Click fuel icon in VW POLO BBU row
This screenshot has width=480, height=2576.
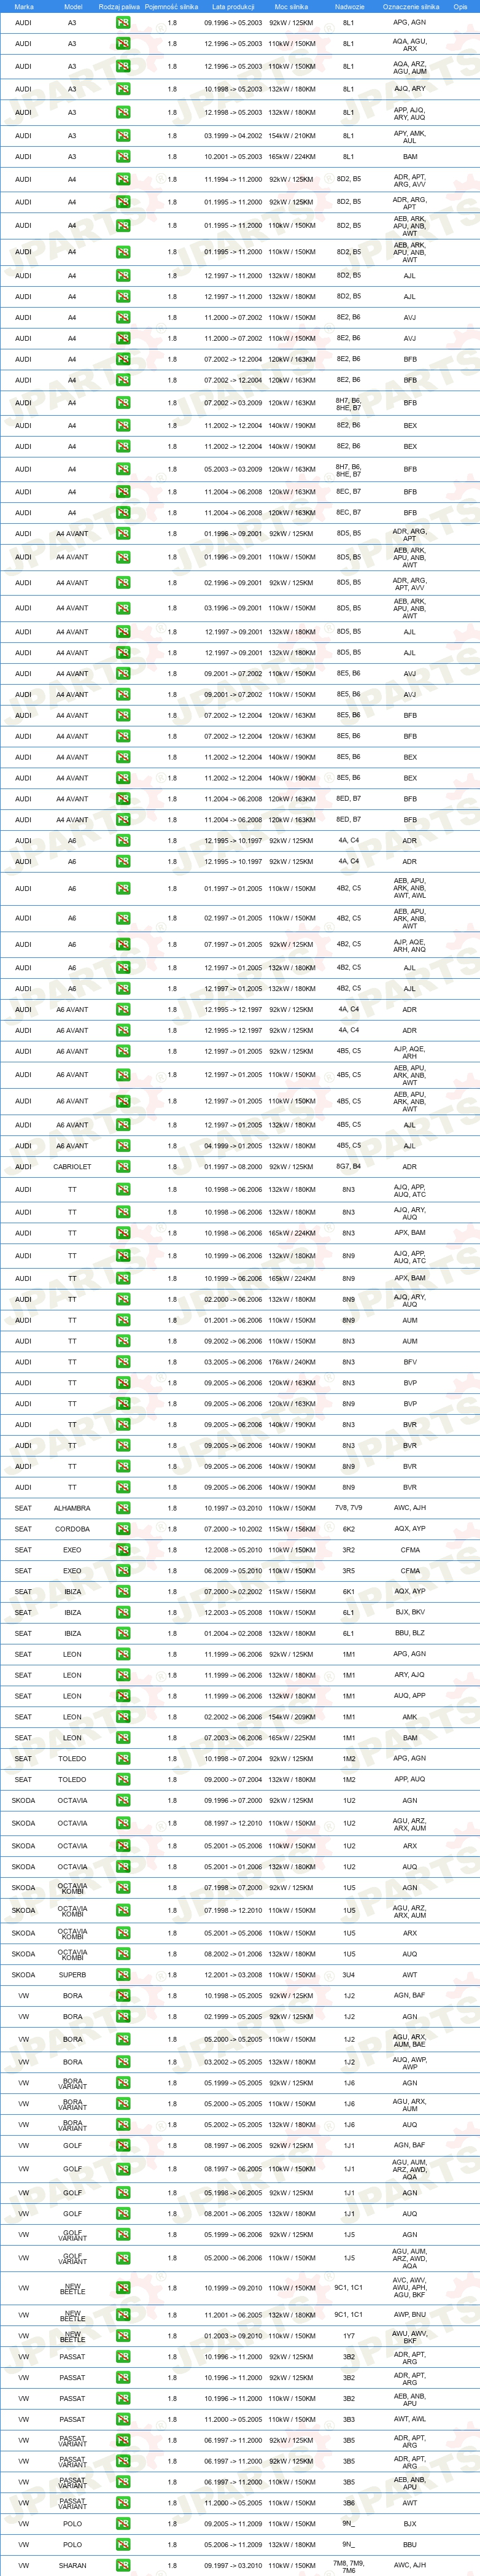click(x=122, y=2545)
